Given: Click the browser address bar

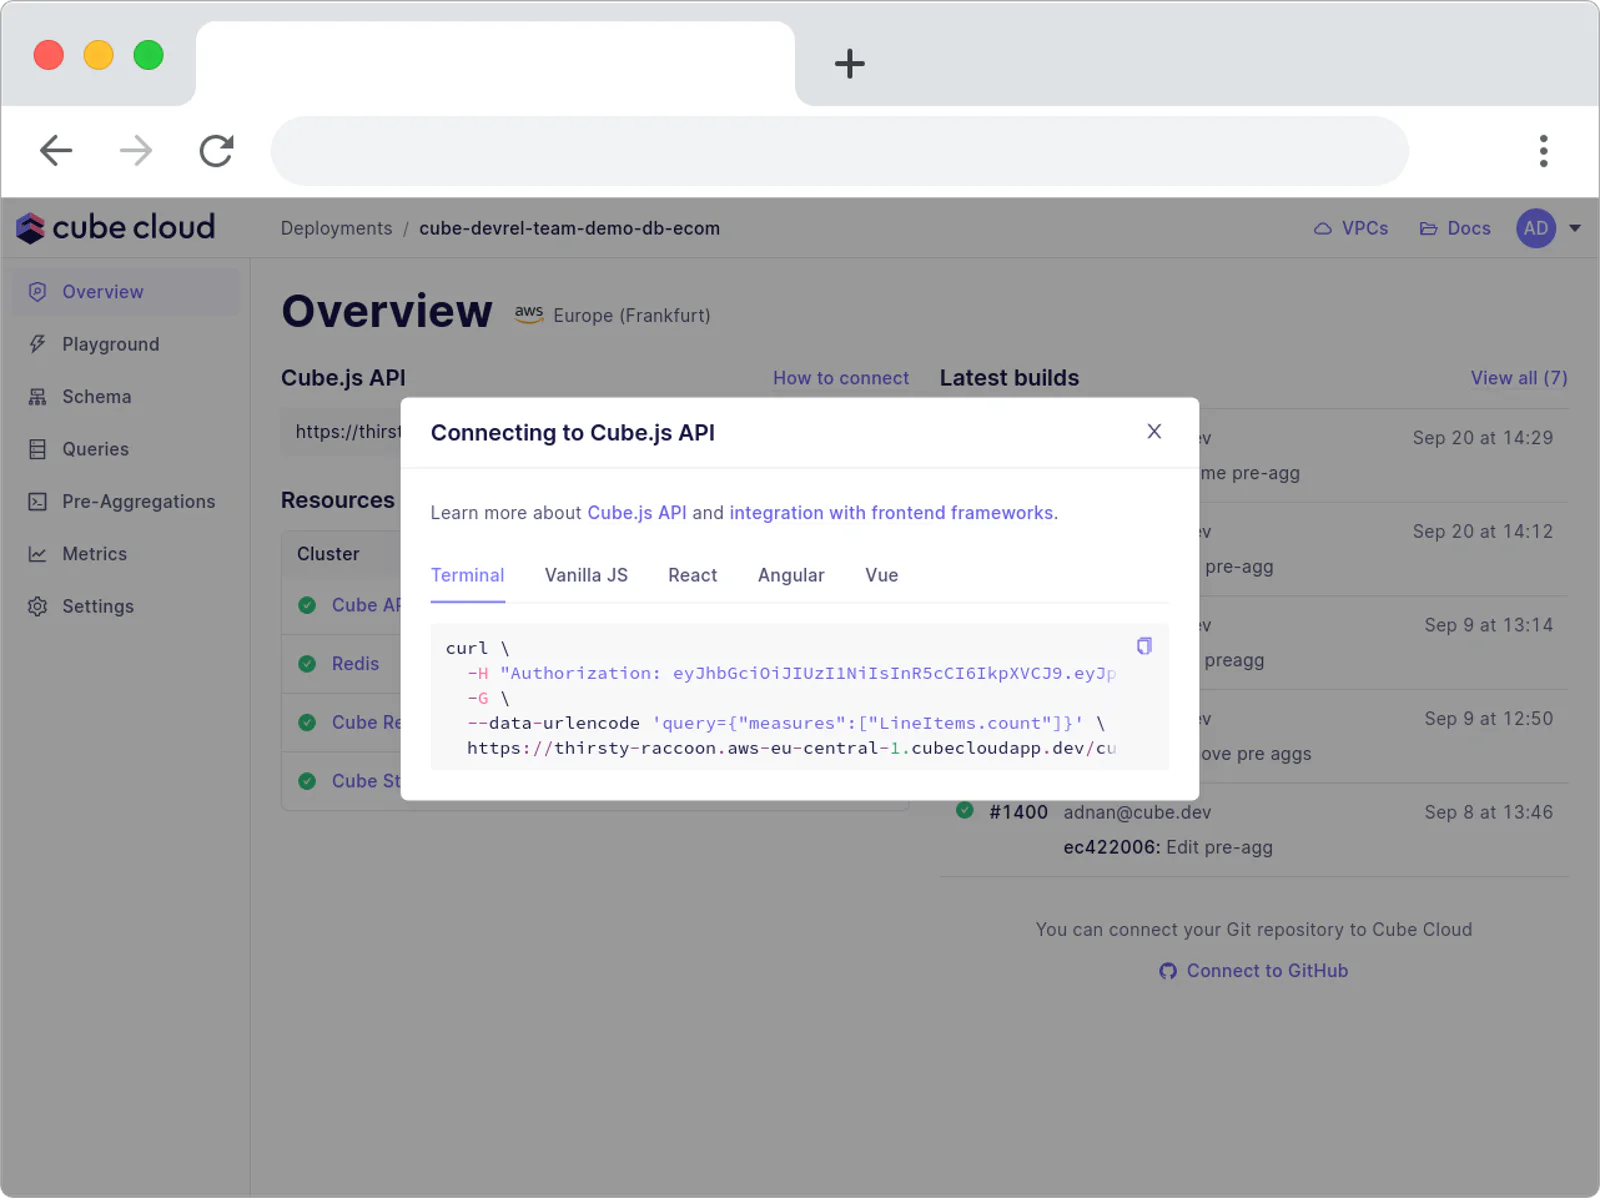Looking at the screenshot, I should point(839,151).
